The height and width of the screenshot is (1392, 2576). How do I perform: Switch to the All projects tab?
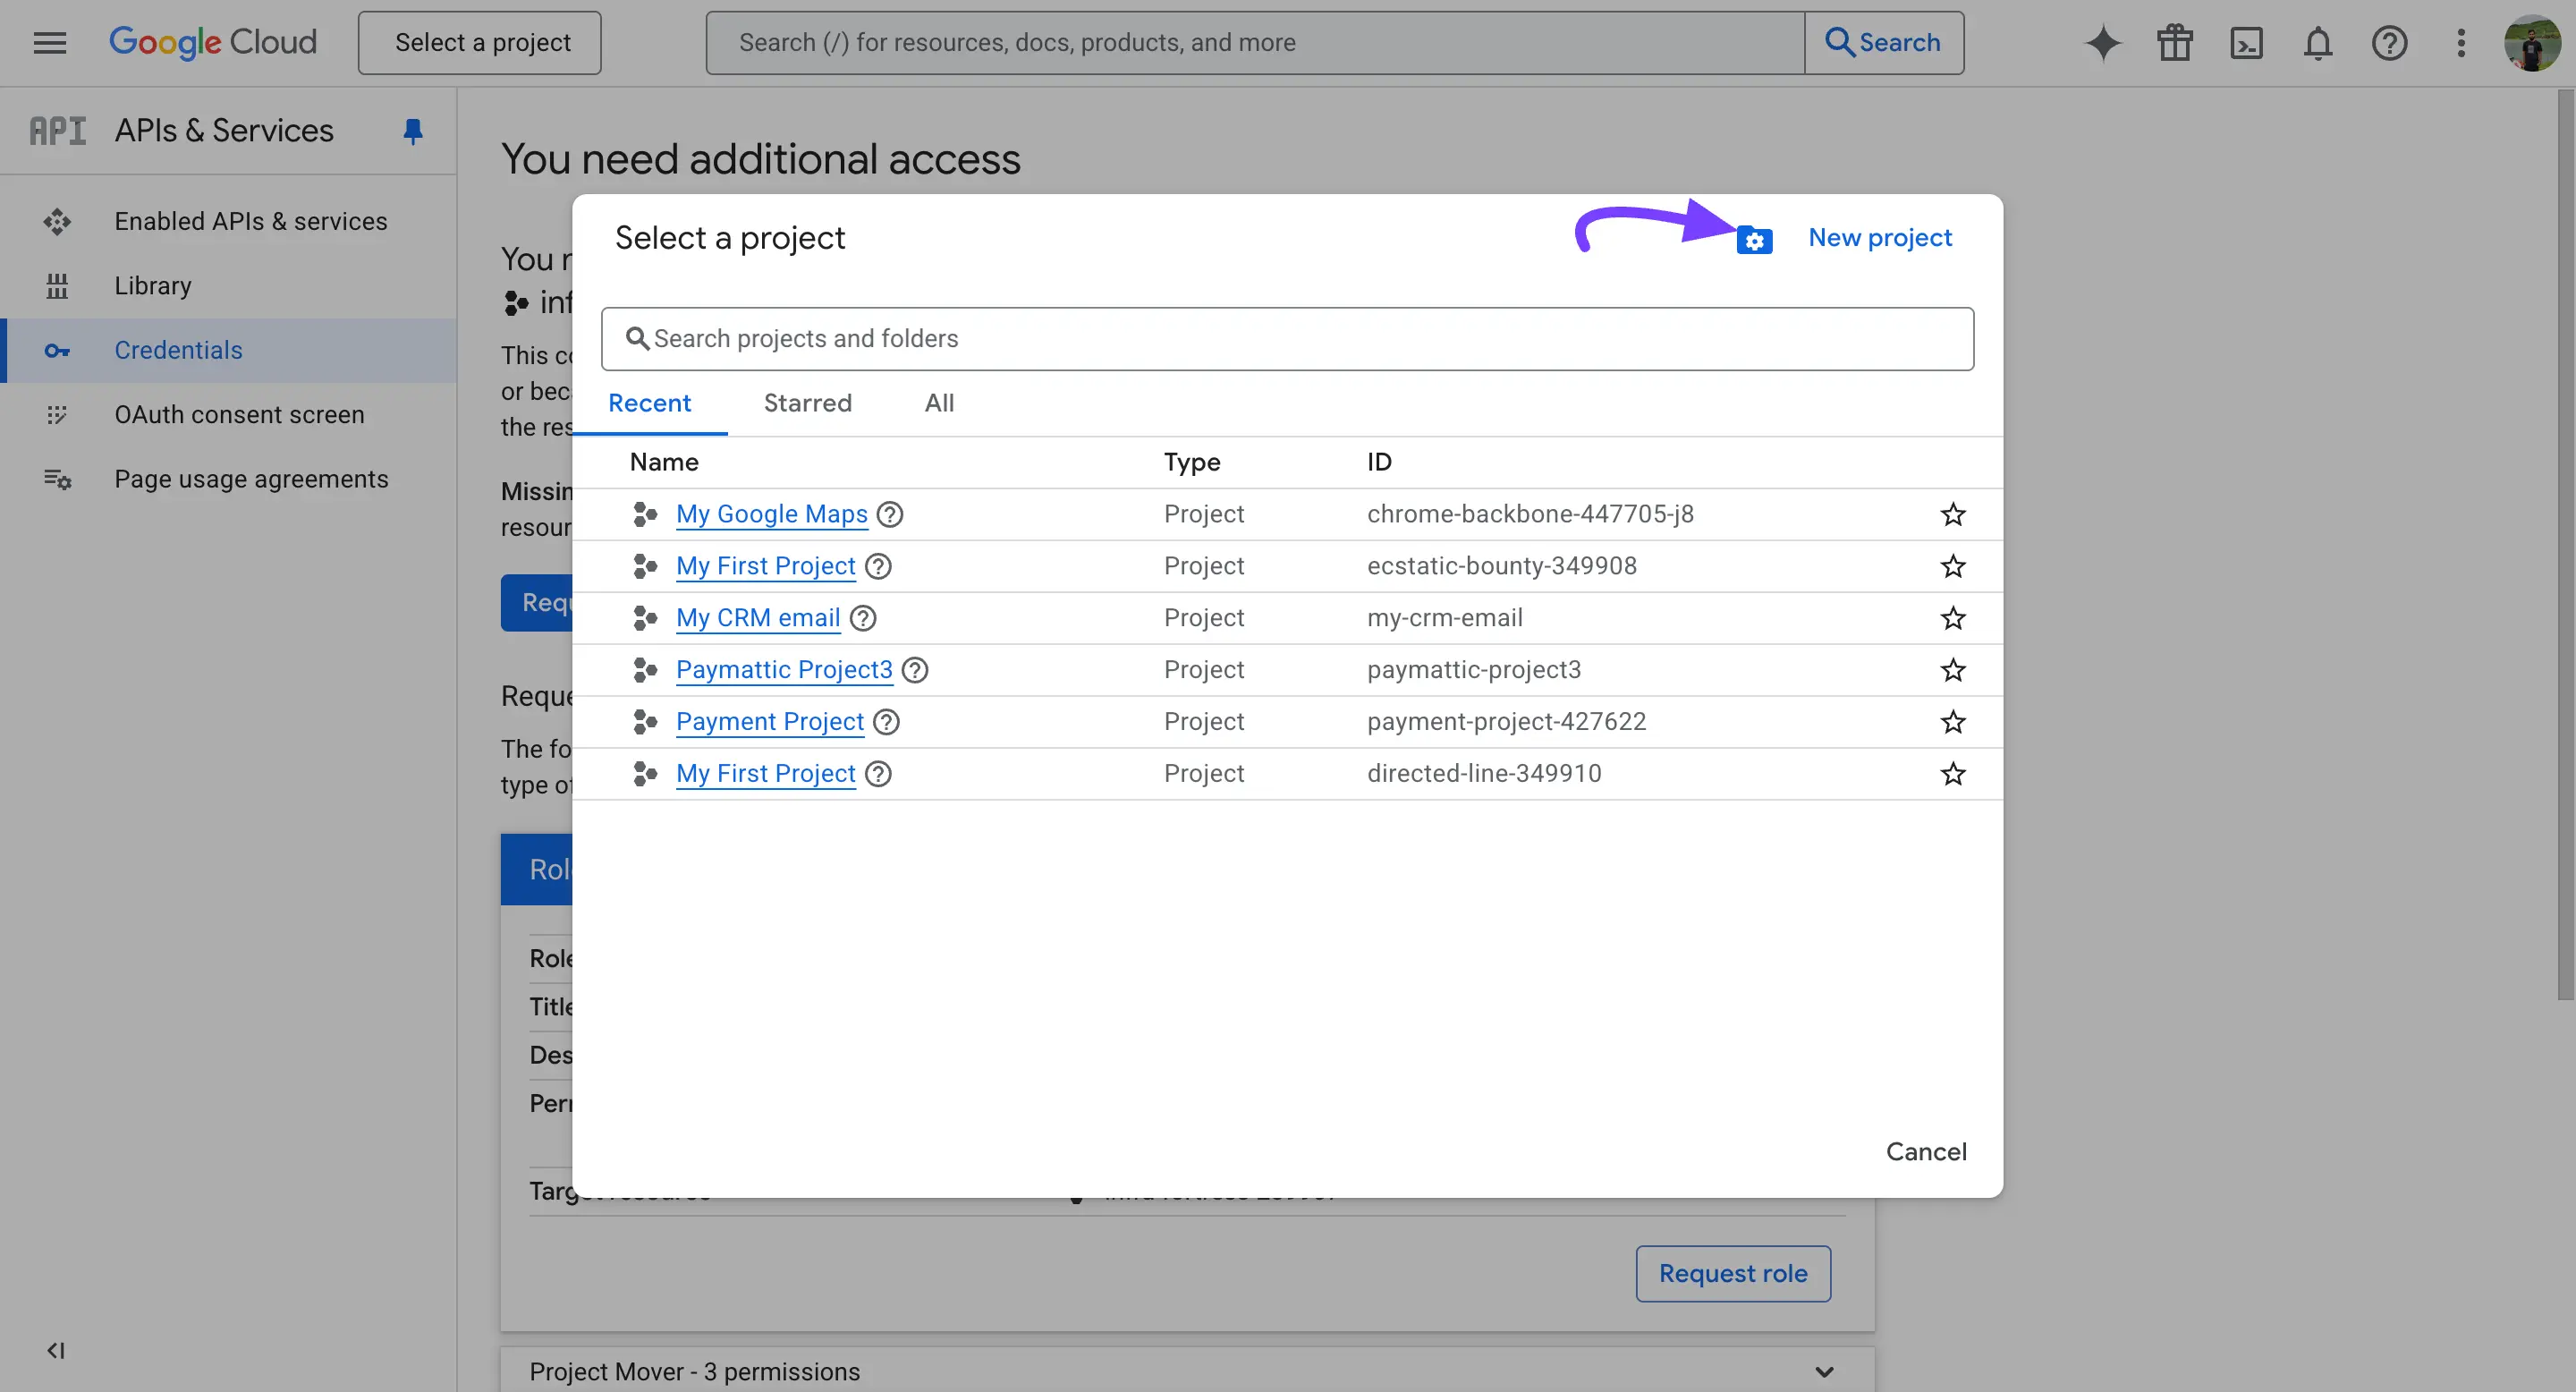point(938,403)
